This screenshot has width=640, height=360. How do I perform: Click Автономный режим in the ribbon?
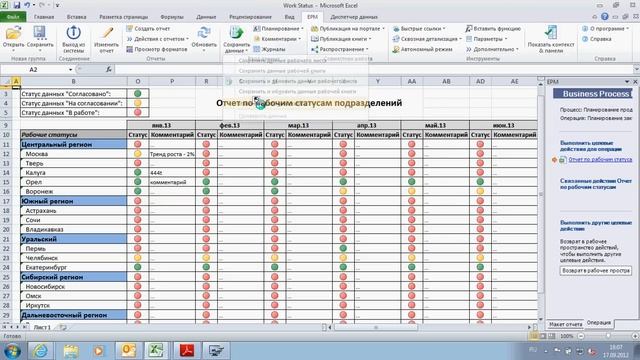point(422,49)
